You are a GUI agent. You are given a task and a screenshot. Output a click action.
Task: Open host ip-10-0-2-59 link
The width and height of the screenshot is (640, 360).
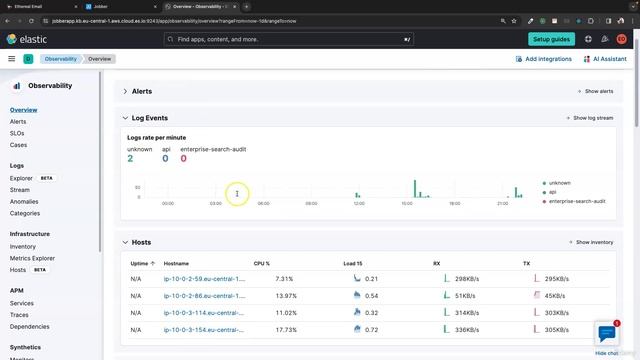(x=204, y=279)
